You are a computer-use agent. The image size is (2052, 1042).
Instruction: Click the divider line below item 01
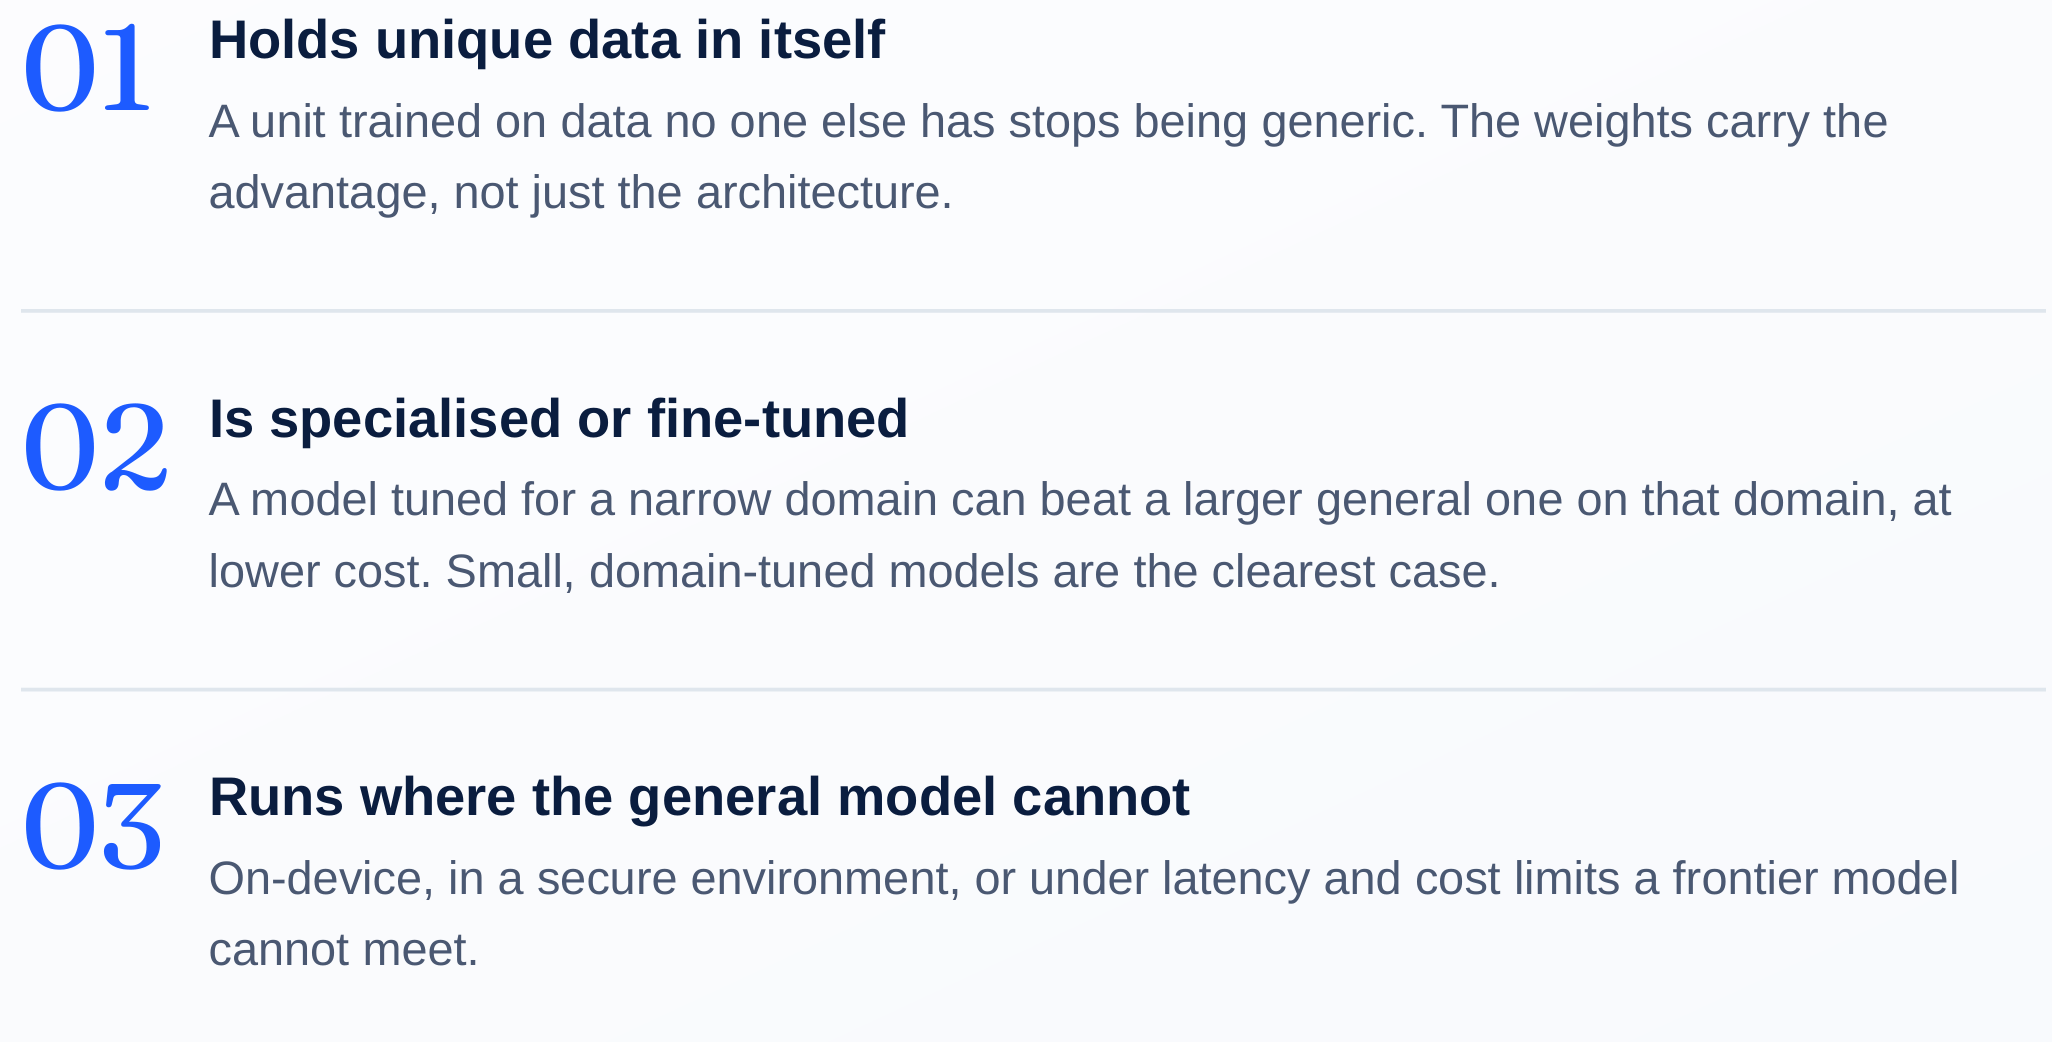[x=1033, y=311]
